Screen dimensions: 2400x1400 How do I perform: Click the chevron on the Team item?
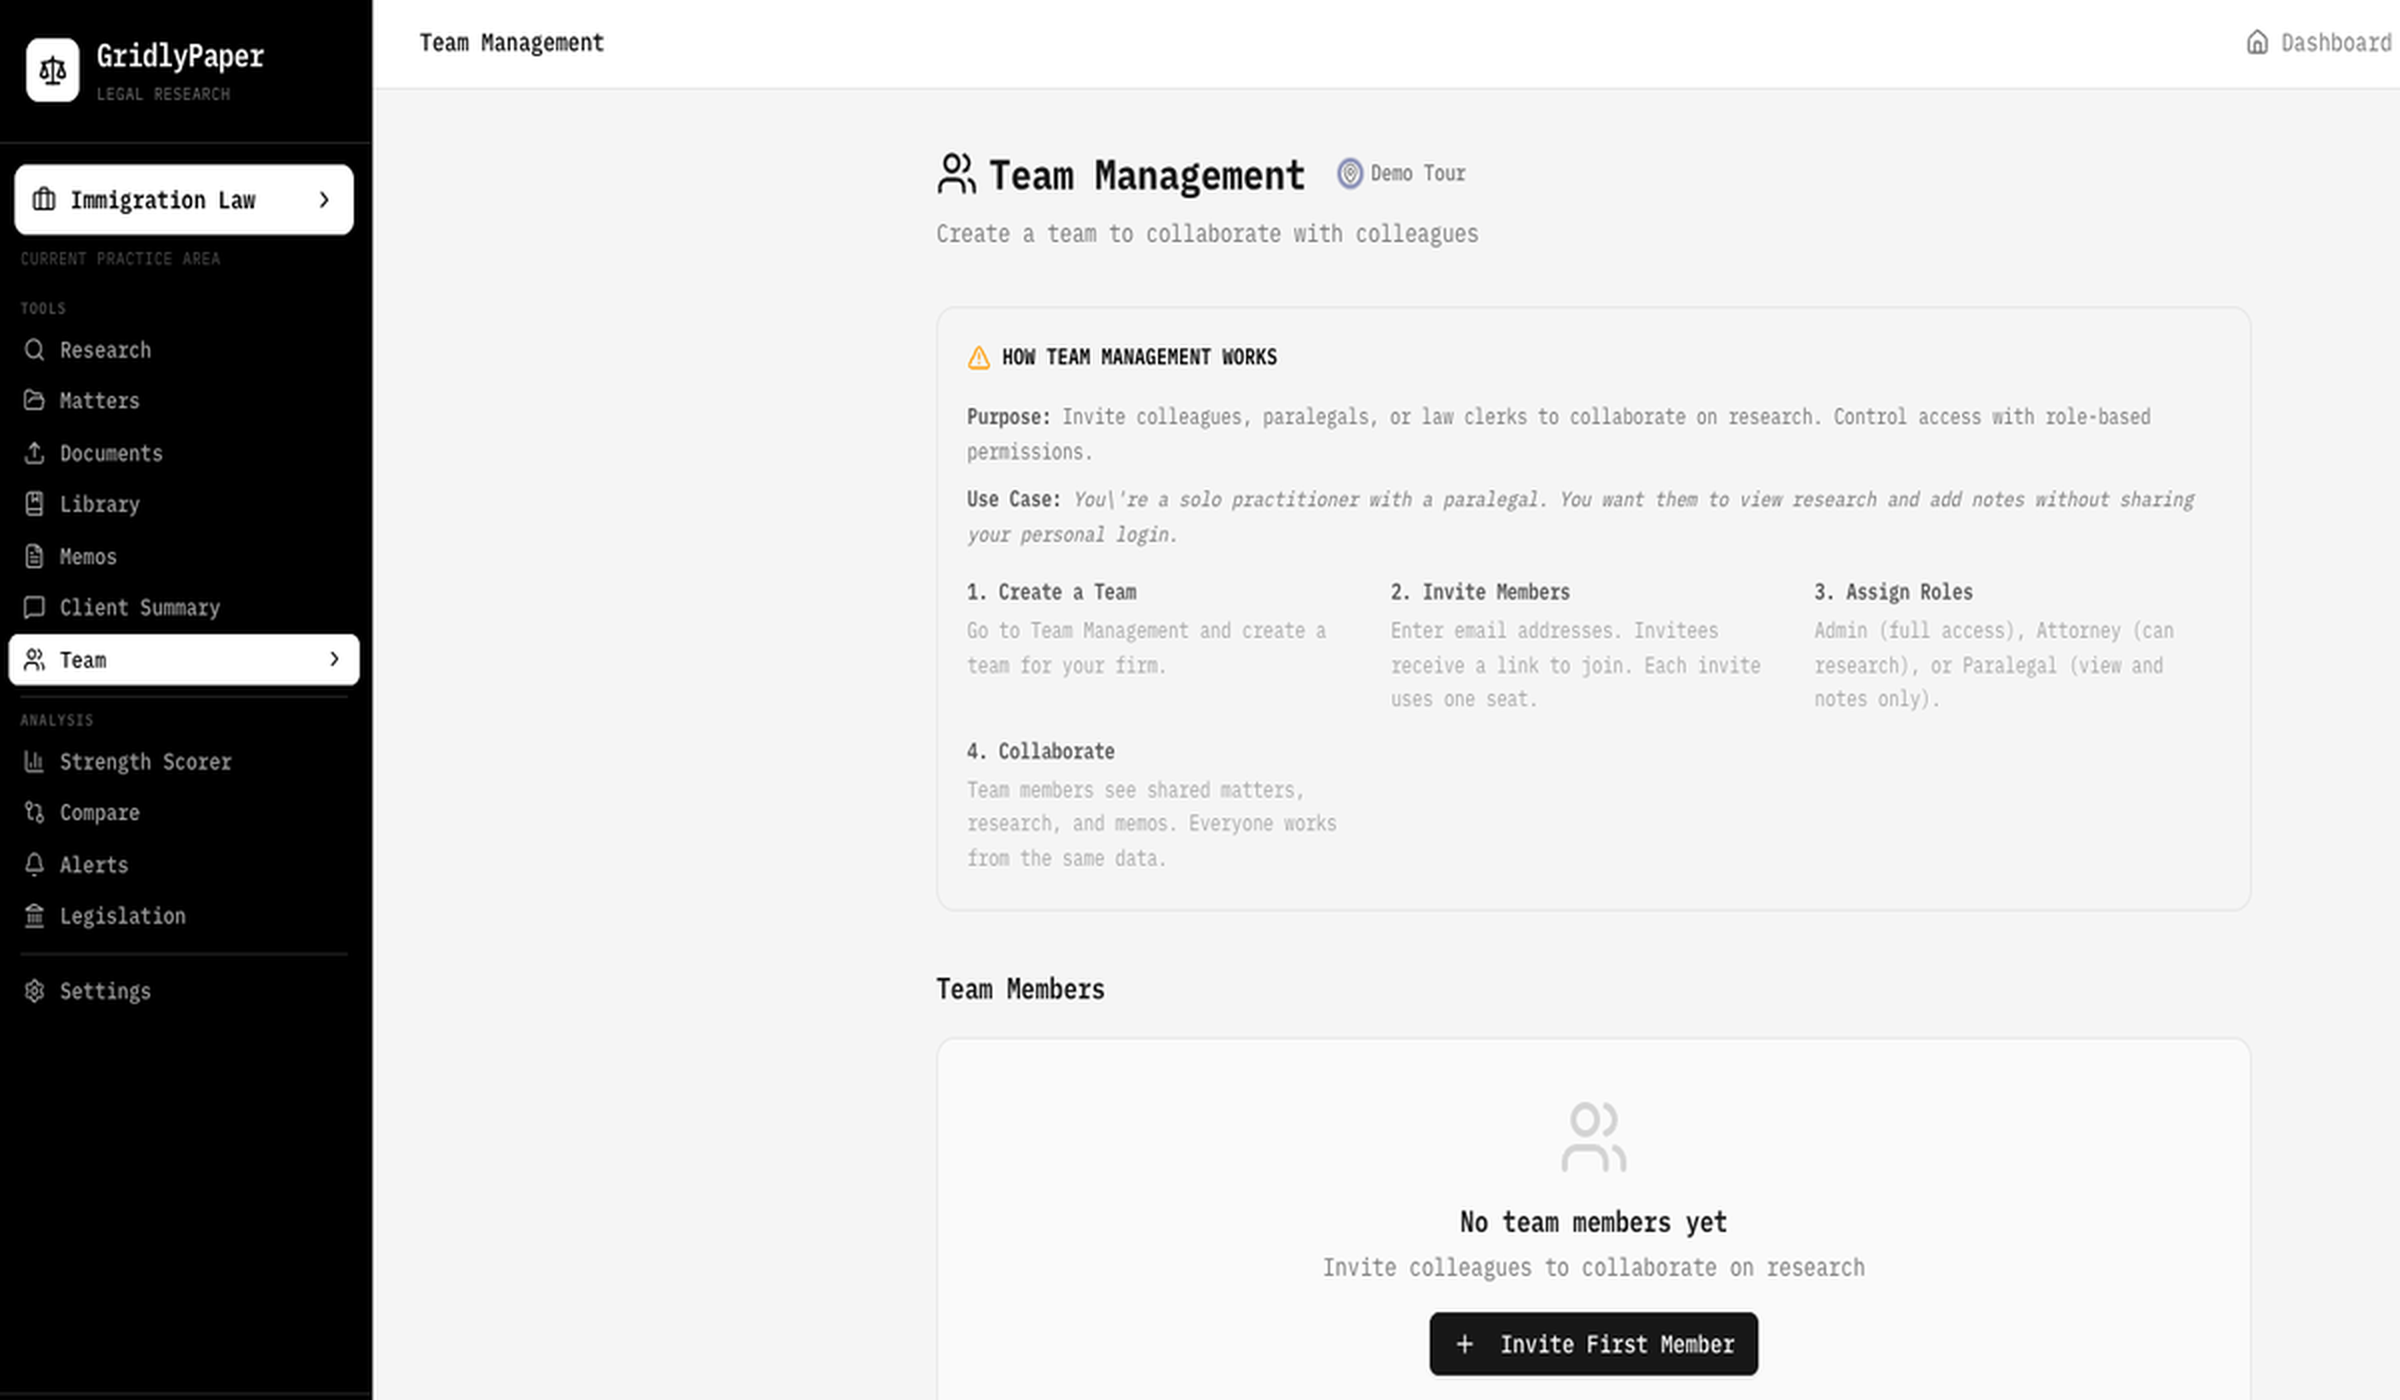click(x=334, y=659)
